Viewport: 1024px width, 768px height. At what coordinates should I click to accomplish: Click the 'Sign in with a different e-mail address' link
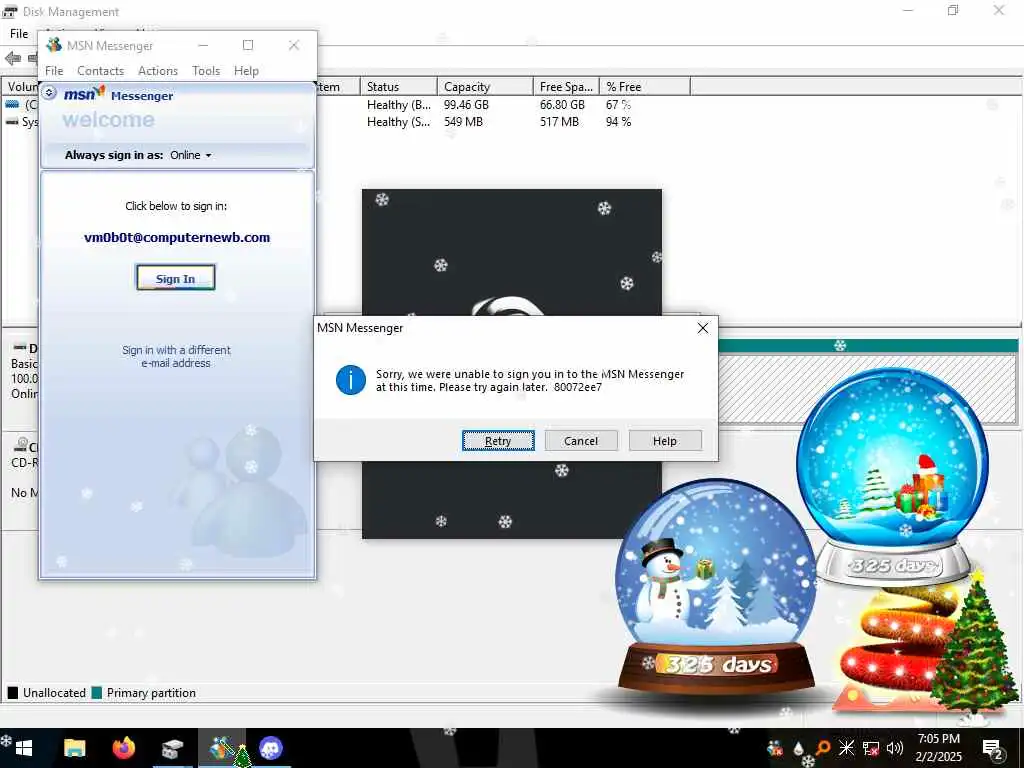pyautogui.click(x=176, y=357)
